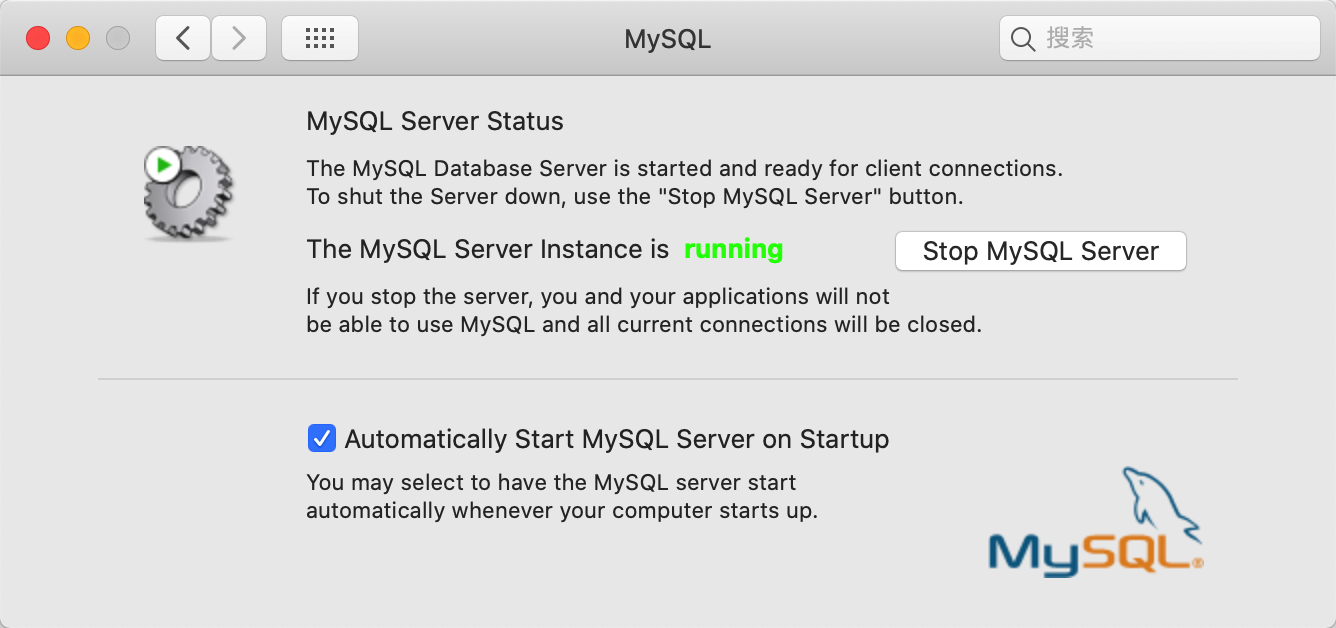Click the 'MySQL Server Status' heading
This screenshot has width=1336, height=628.
click(x=435, y=122)
